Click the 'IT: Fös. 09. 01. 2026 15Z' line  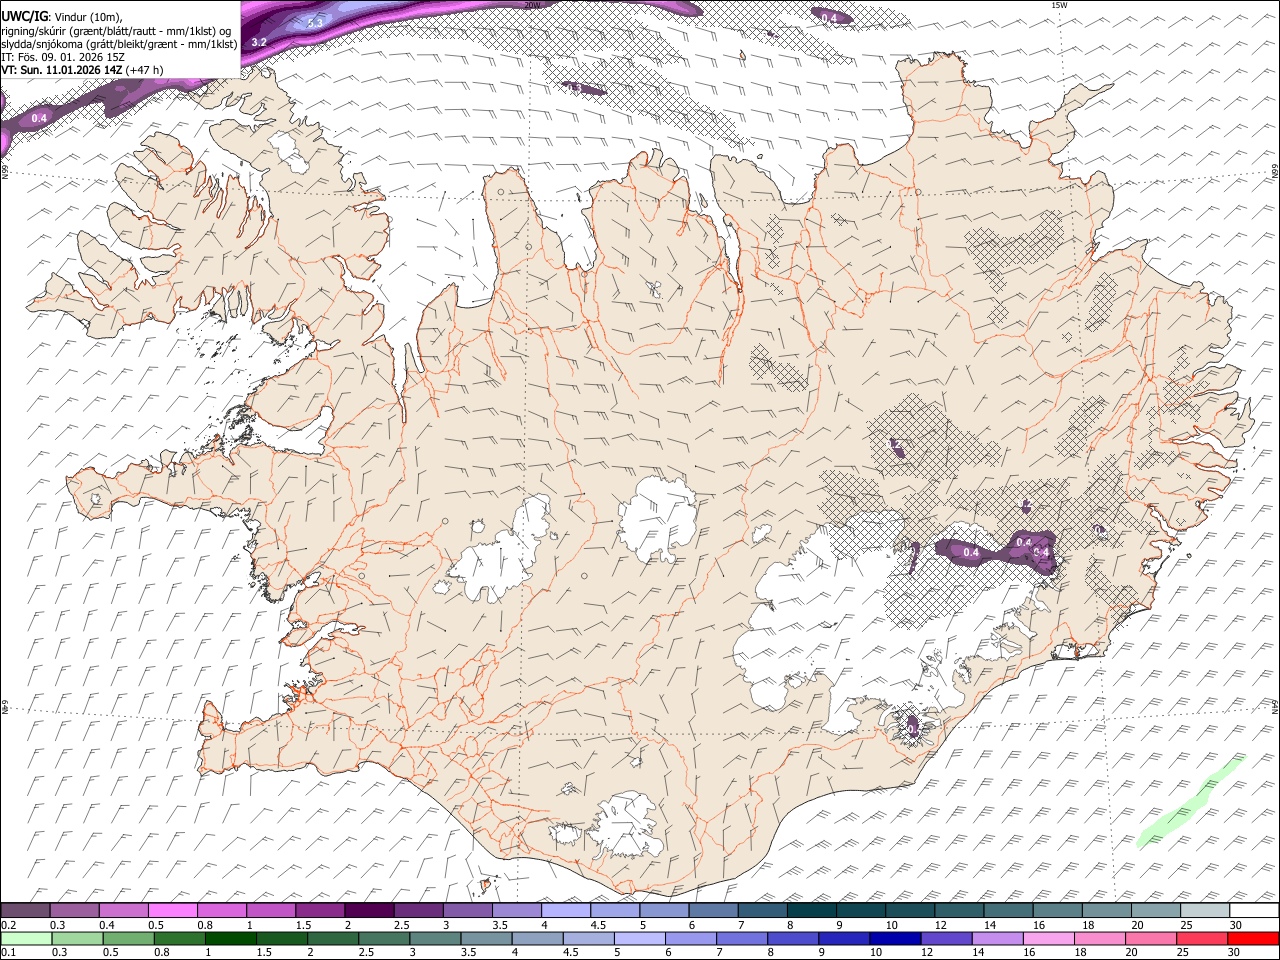pos(63,56)
